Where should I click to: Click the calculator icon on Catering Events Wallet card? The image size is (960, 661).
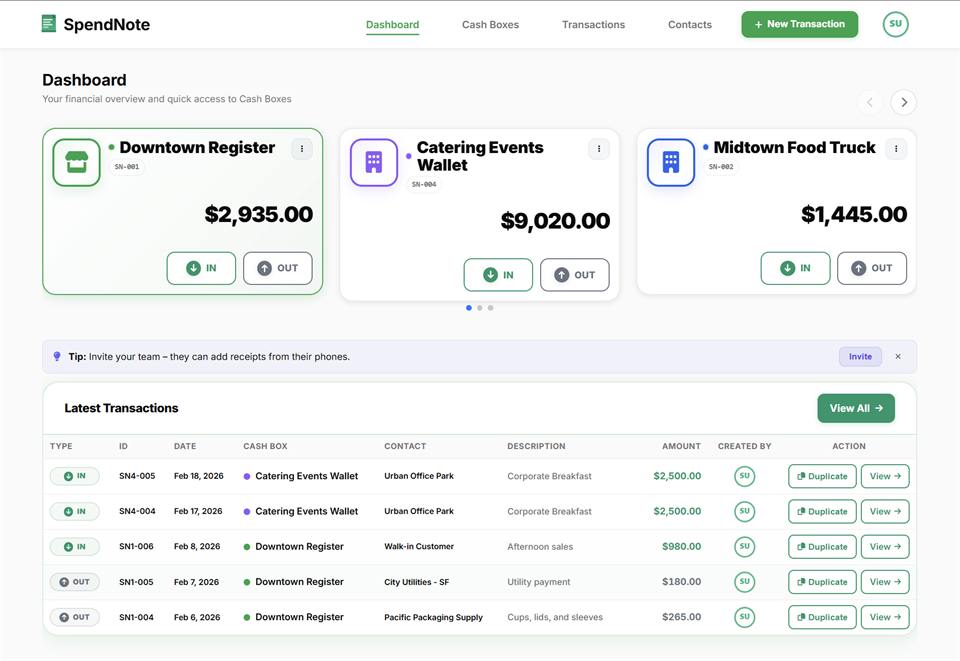pyautogui.click(x=372, y=161)
